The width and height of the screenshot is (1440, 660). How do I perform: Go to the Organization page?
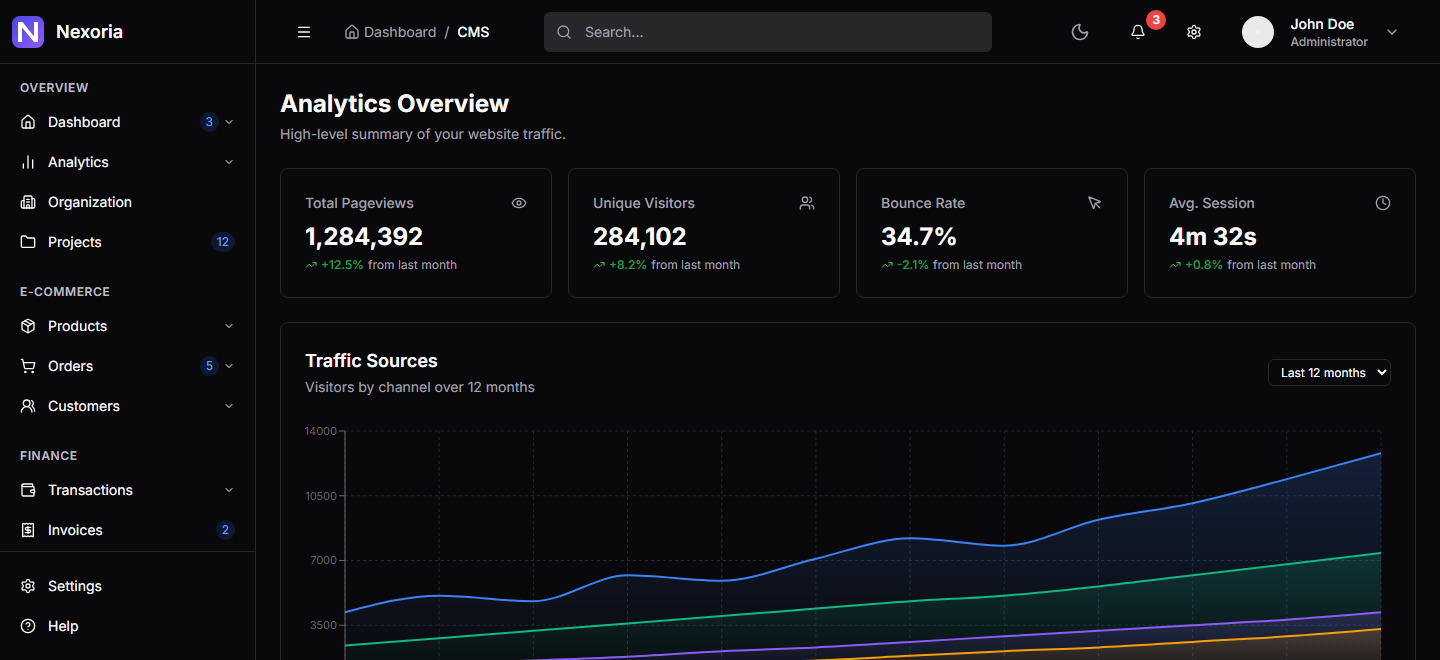pyautogui.click(x=127, y=202)
